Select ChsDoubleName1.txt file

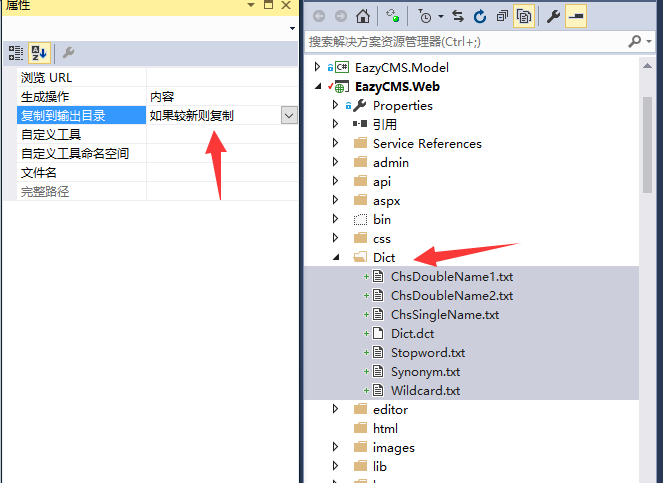coord(452,277)
